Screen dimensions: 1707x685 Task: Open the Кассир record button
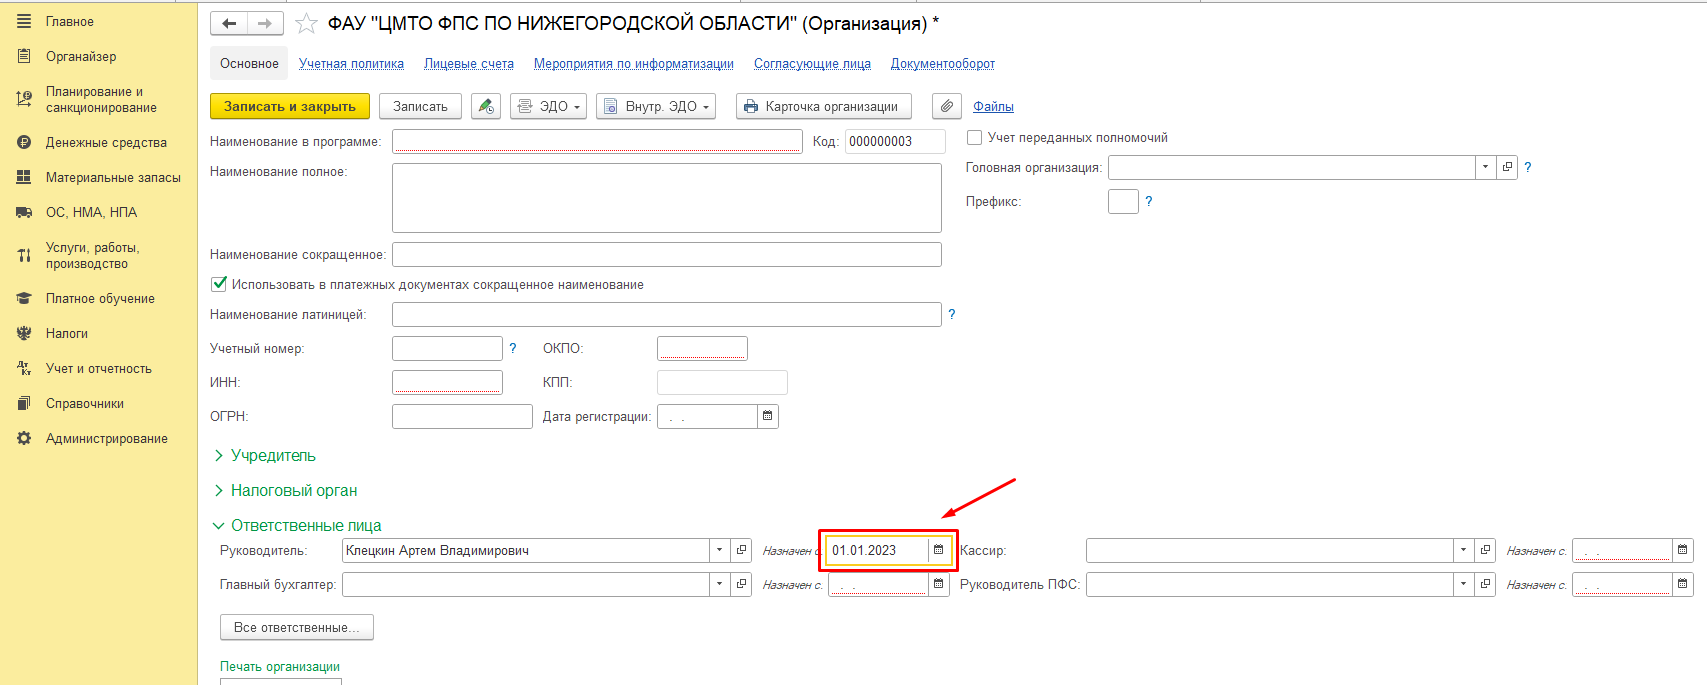click(1486, 550)
